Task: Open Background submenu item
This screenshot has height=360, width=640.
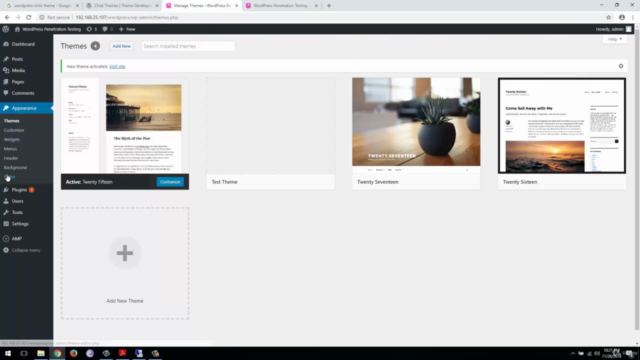Action: tap(16, 167)
